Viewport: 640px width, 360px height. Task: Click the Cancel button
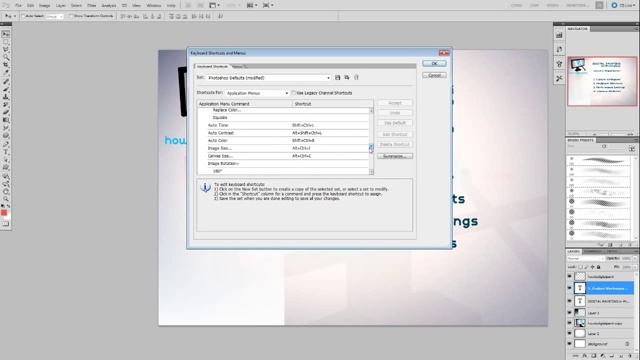pos(434,75)
